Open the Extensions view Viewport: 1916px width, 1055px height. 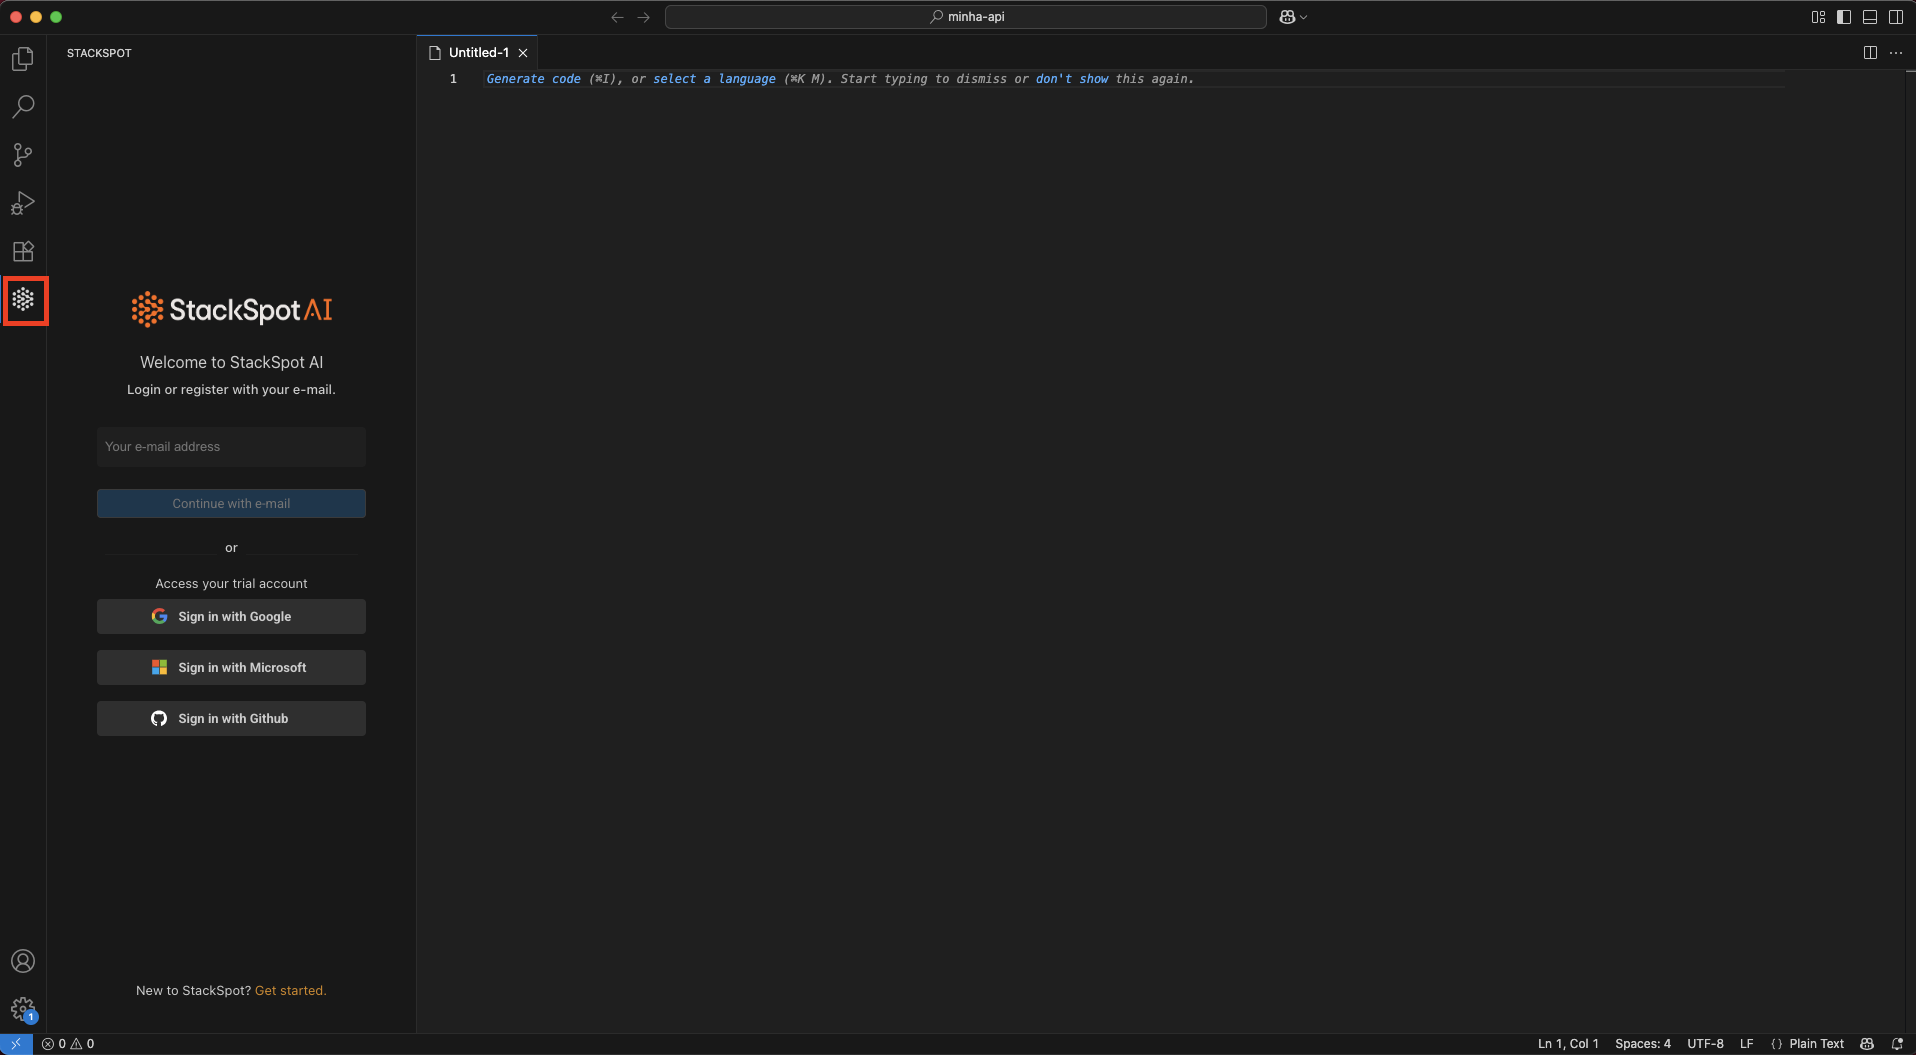pyautogui.click(x=23, y=251)
